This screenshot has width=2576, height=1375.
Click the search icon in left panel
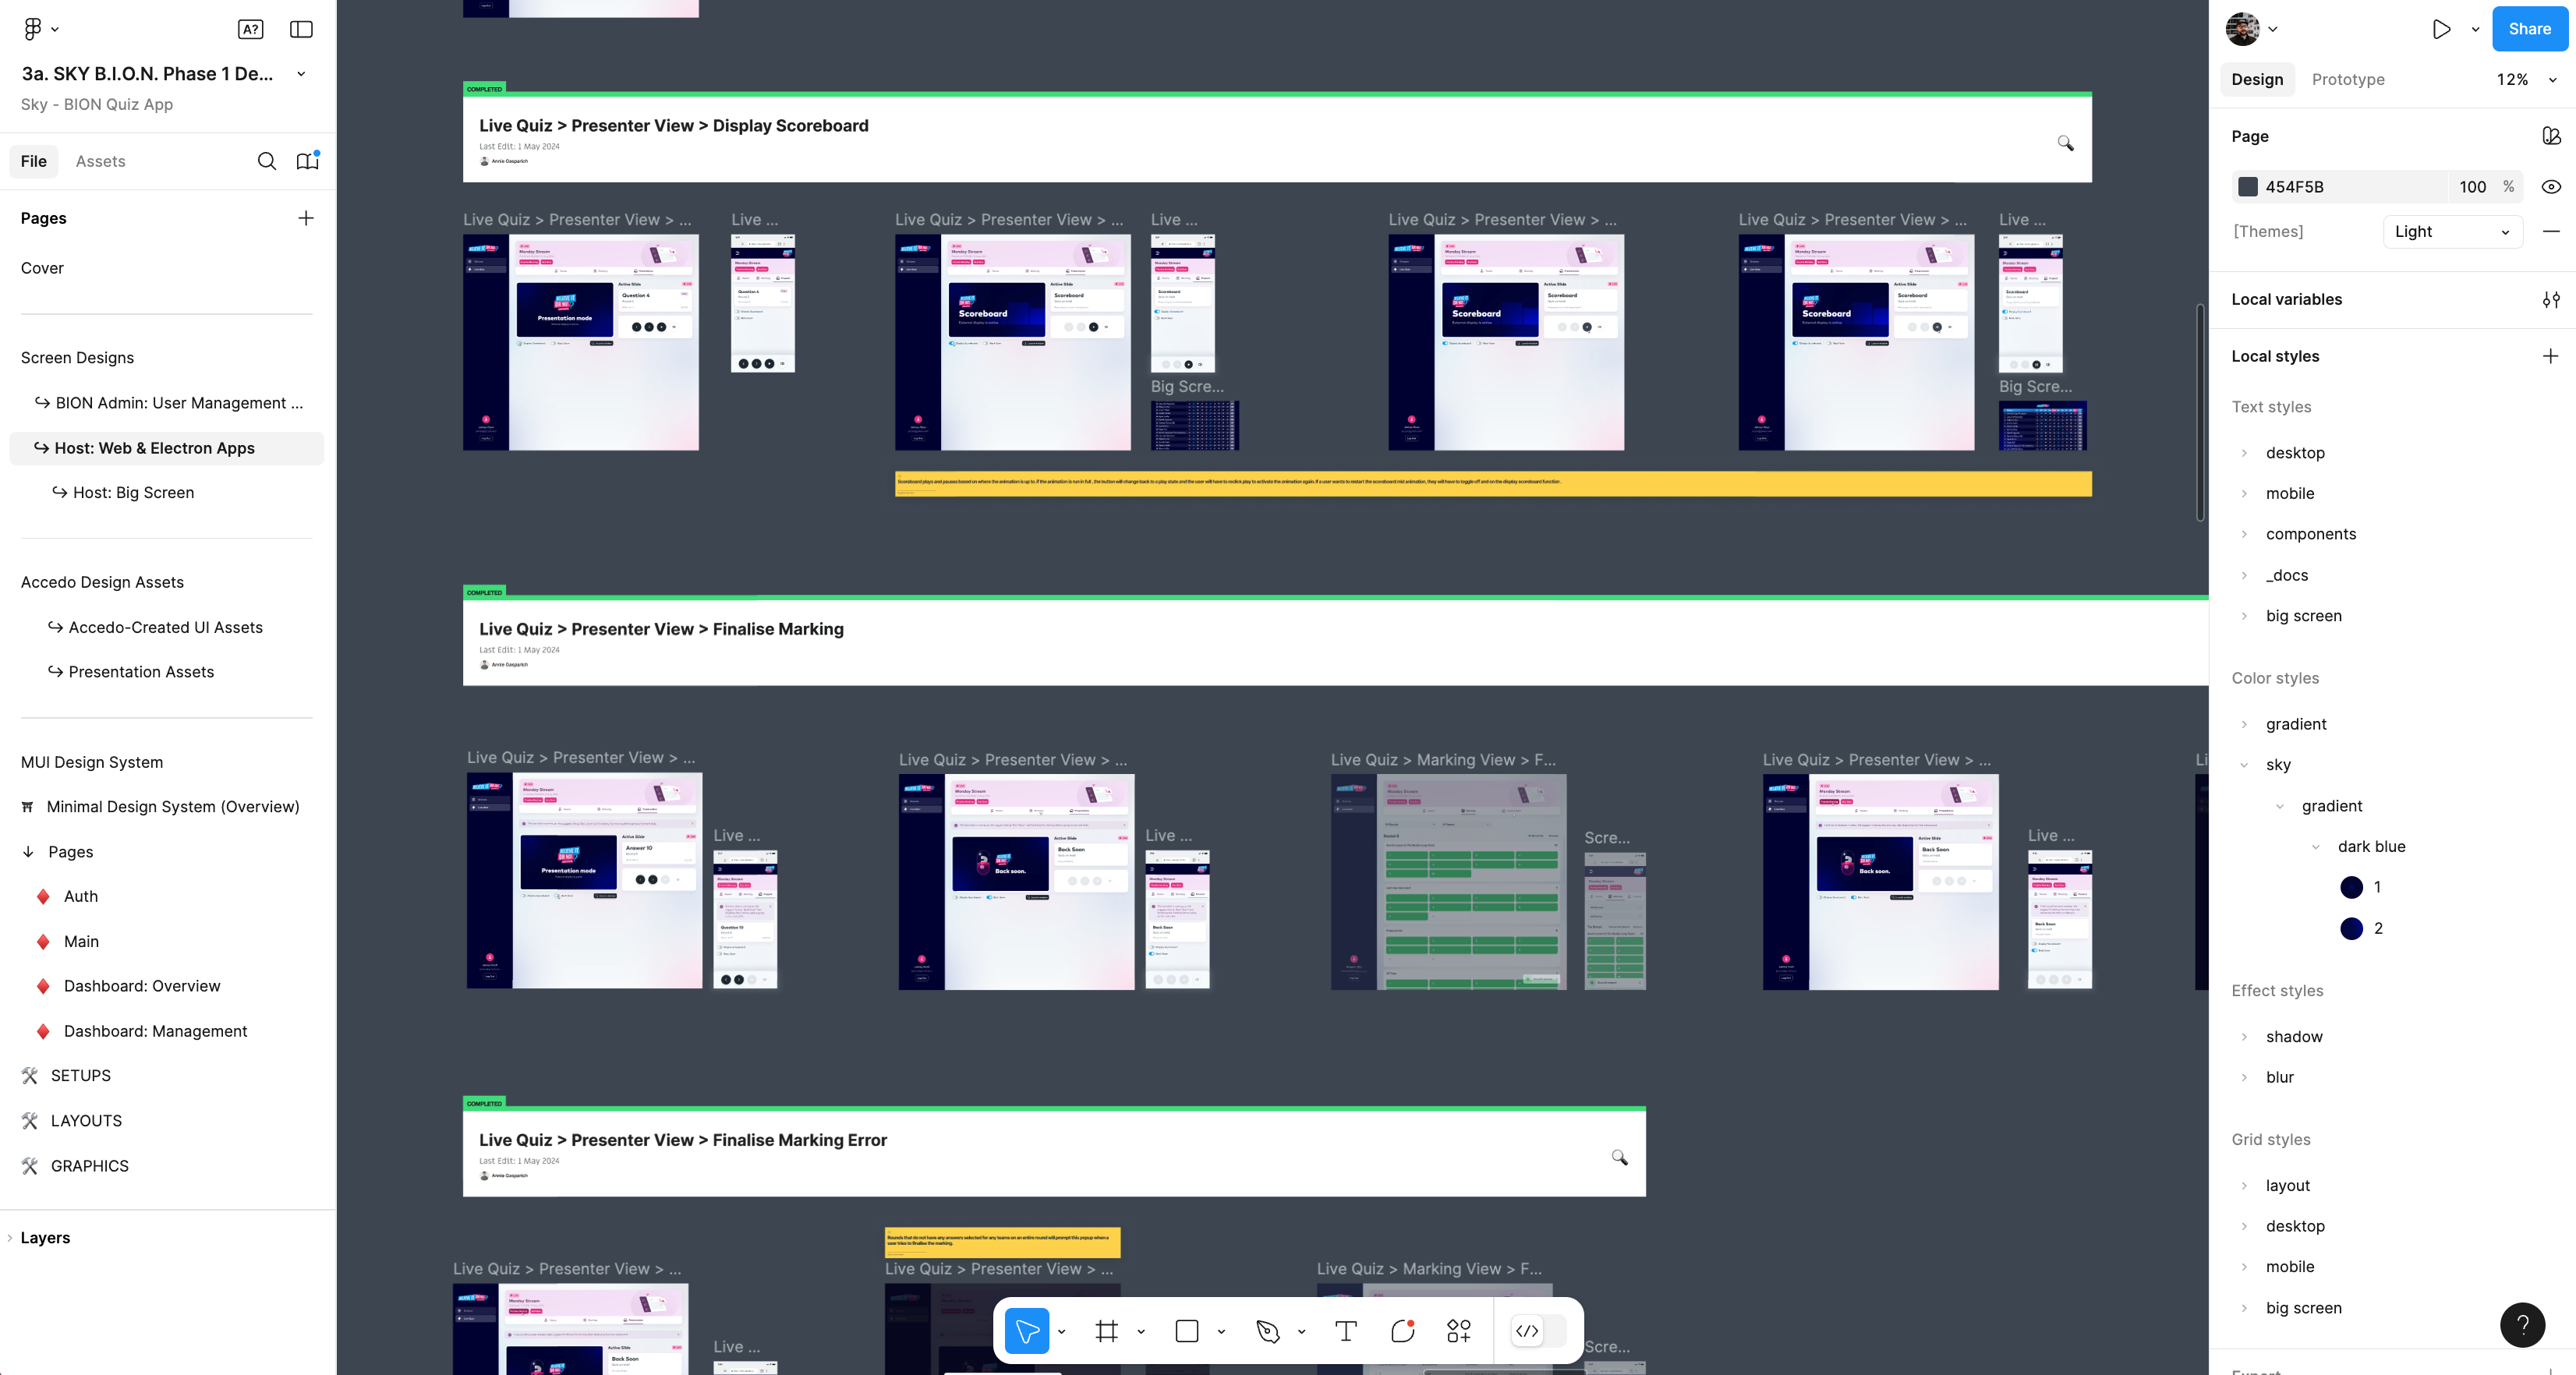coord(266,161)
